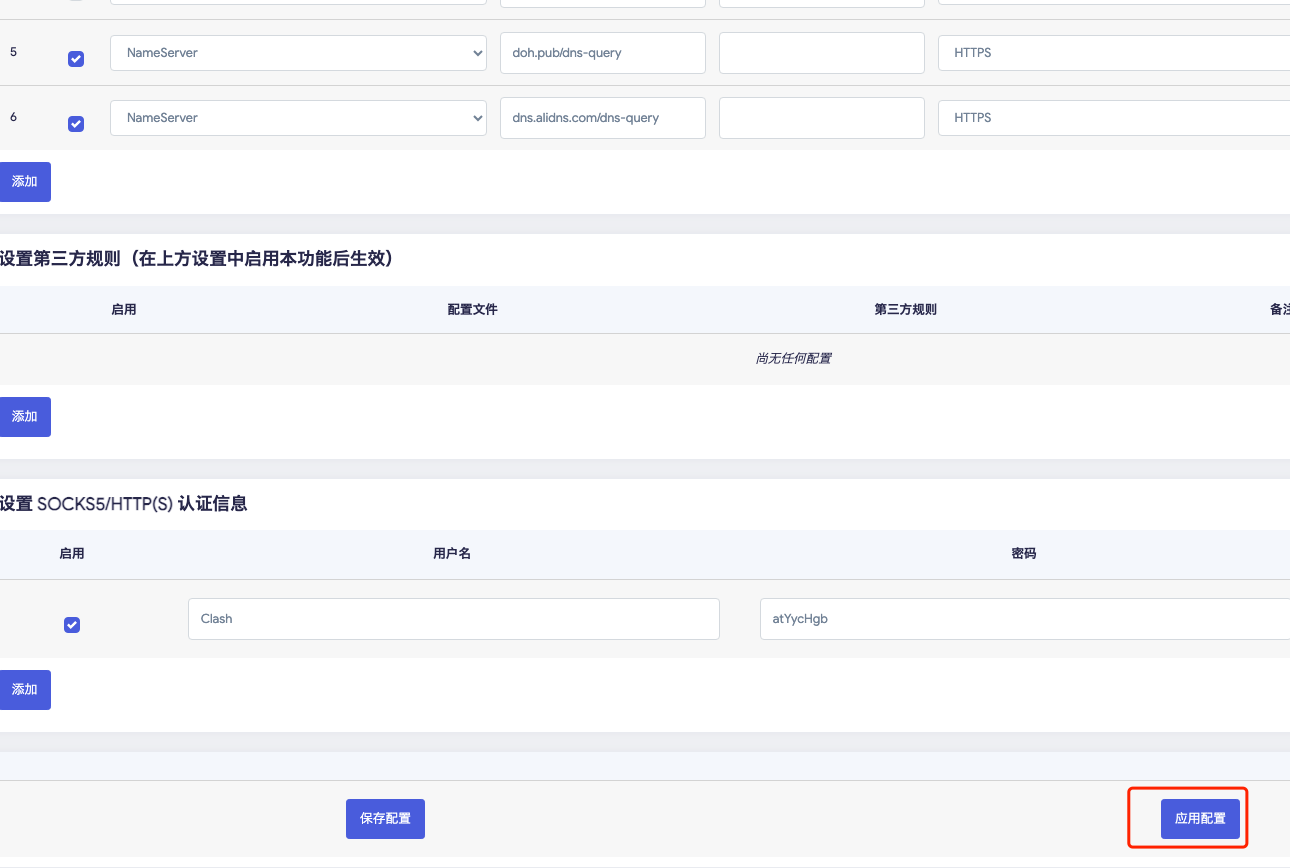
Task: Expand the row 6 NameServer dropdown
Action: (x=298, y=118)
